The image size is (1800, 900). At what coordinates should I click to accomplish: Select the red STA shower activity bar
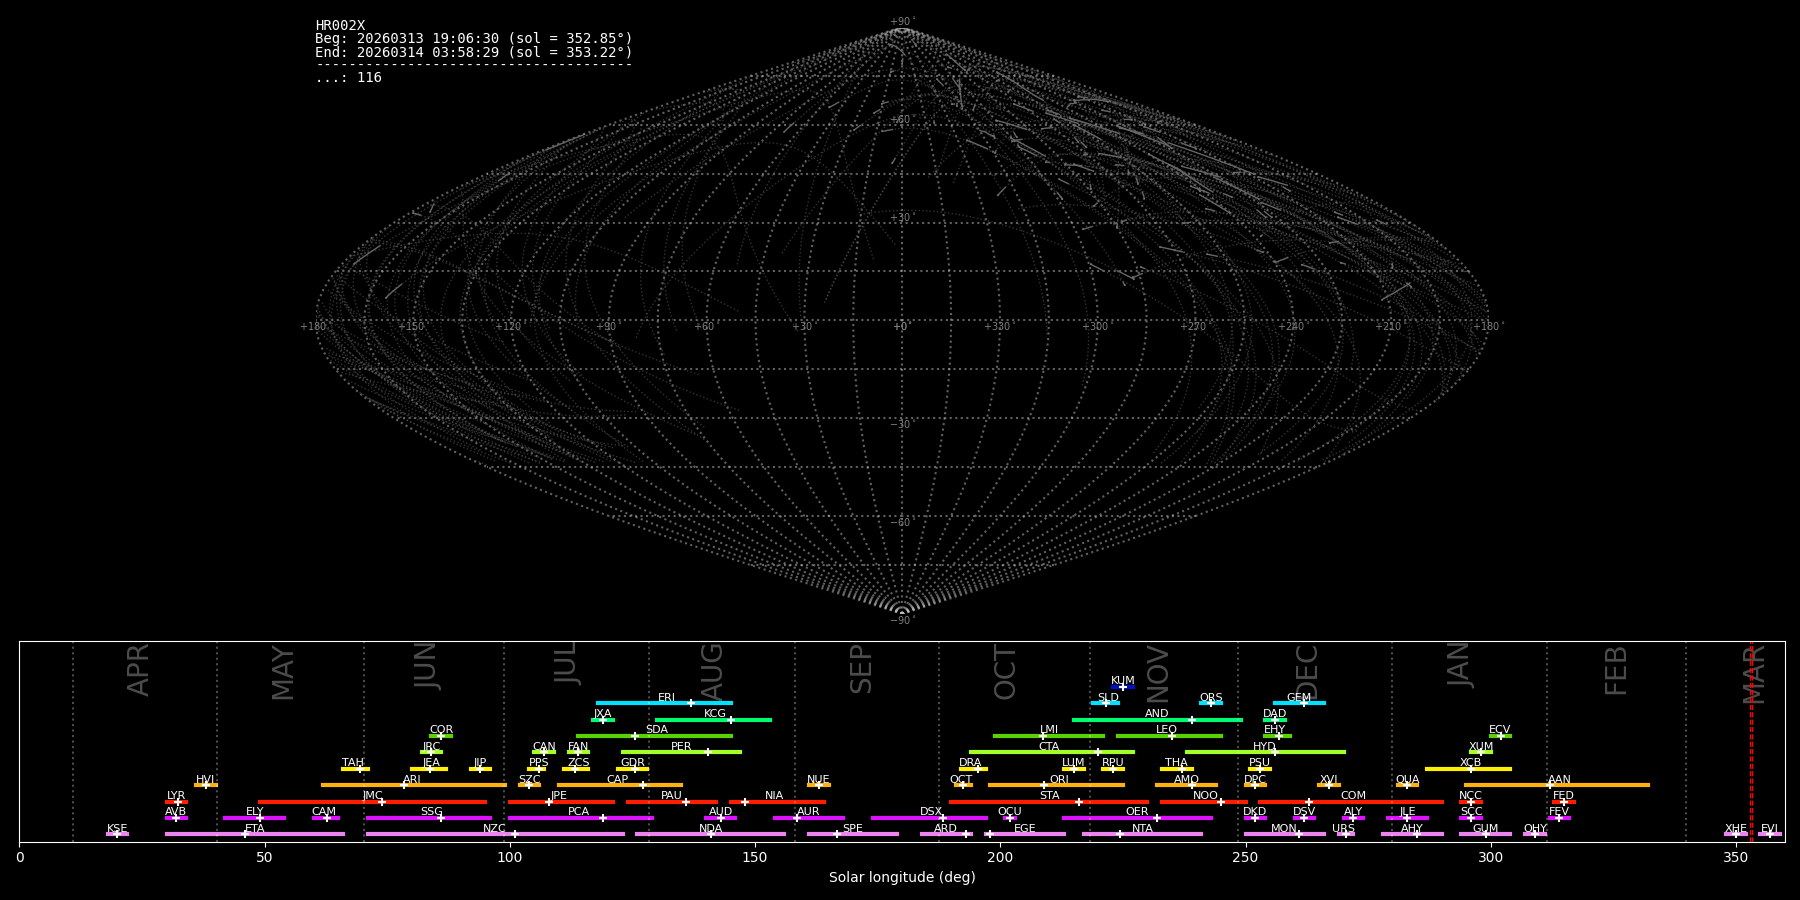(x=1049, y=802)
